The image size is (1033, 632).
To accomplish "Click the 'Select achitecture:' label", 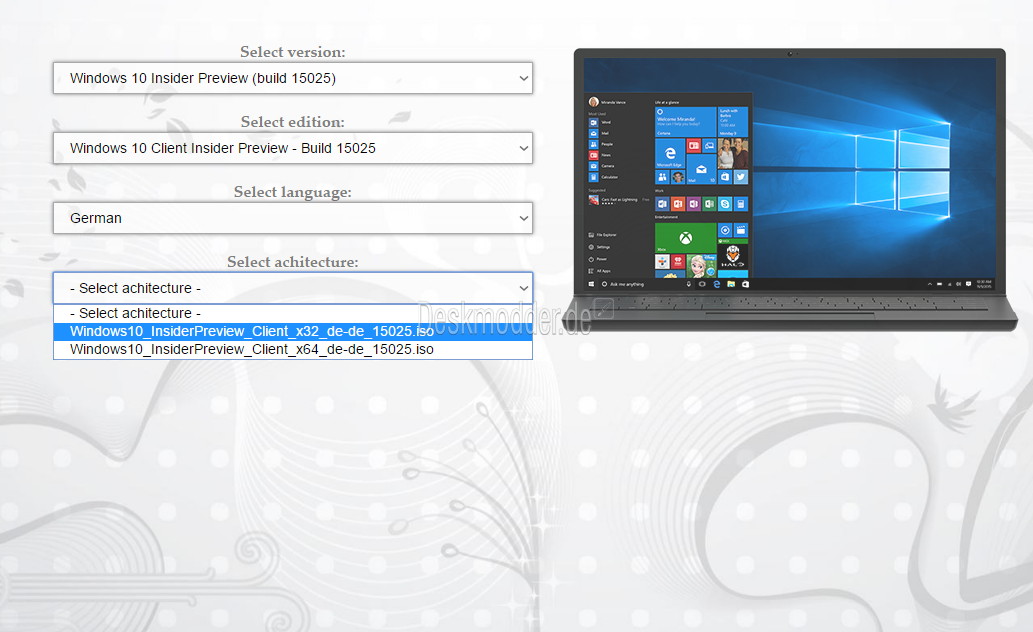I will [293, 262].
